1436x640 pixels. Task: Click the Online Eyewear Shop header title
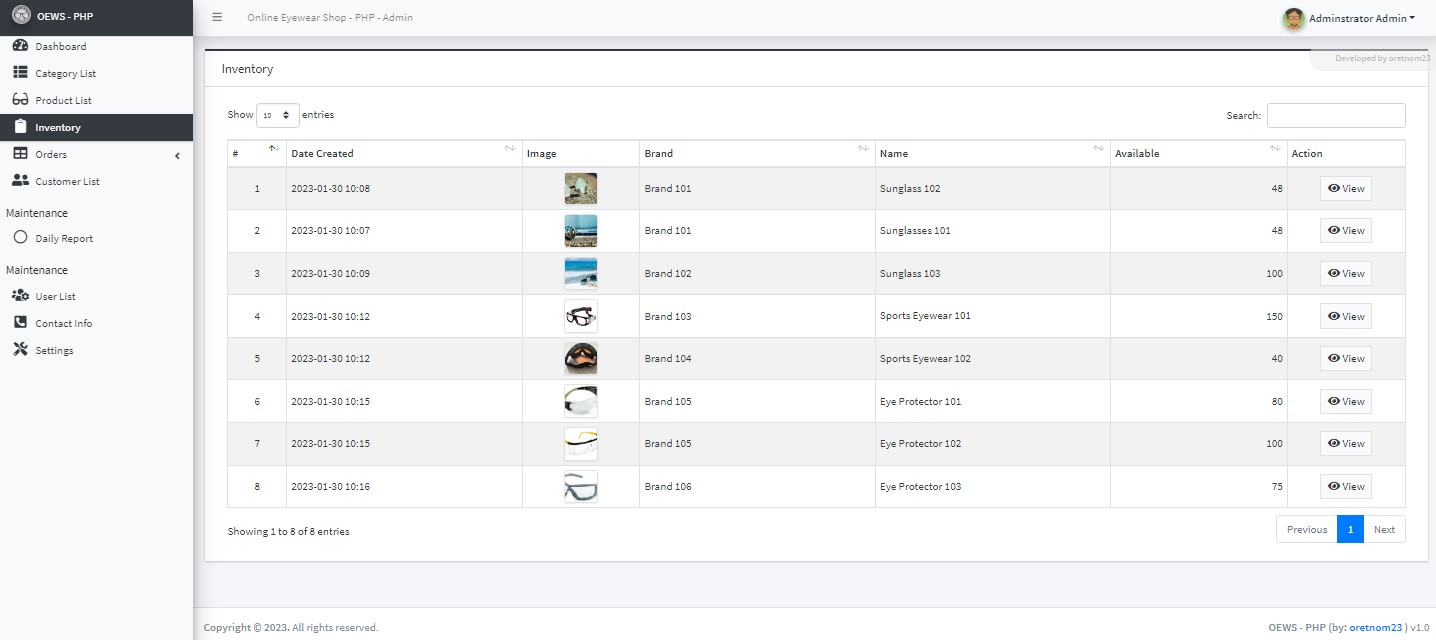(x=330, y=18)
